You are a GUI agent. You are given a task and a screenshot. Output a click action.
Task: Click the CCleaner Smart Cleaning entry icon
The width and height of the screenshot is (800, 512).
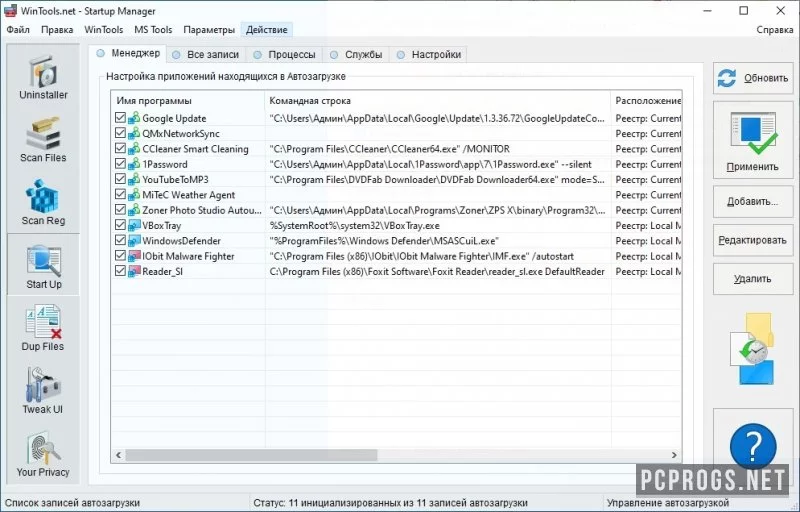pyautogui.click(x=134, y=149)
